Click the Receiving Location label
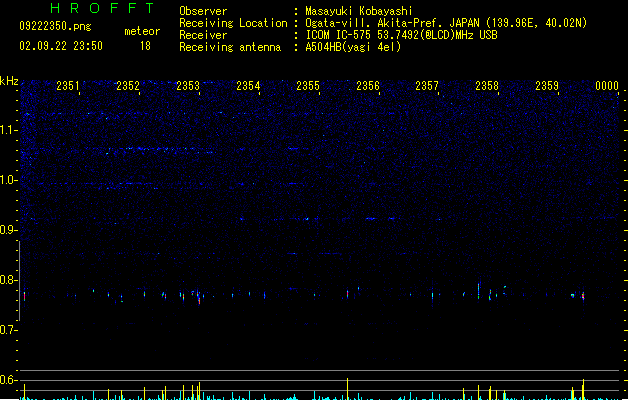This screenshot has width=629, height=400. click(x=233, y=23)
